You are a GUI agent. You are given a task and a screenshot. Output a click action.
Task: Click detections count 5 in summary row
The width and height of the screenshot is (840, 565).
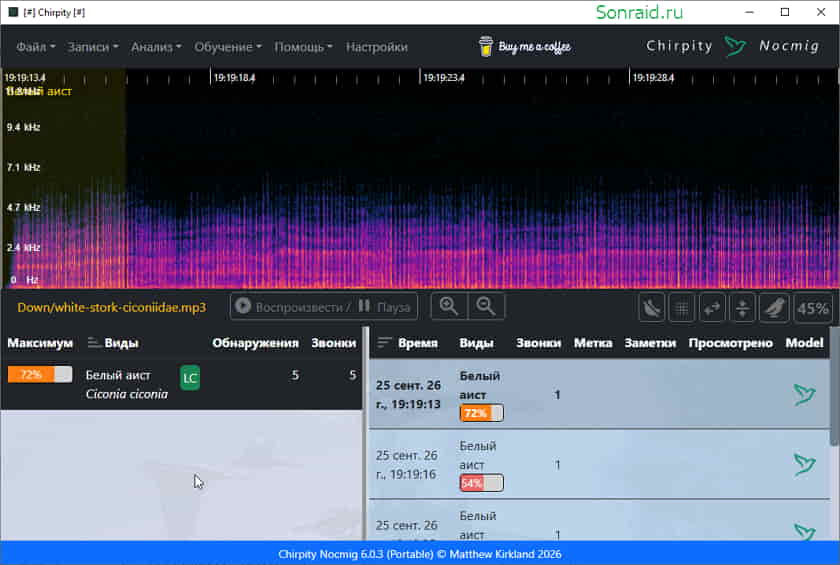pyautogui.click(x=295, y=375)
